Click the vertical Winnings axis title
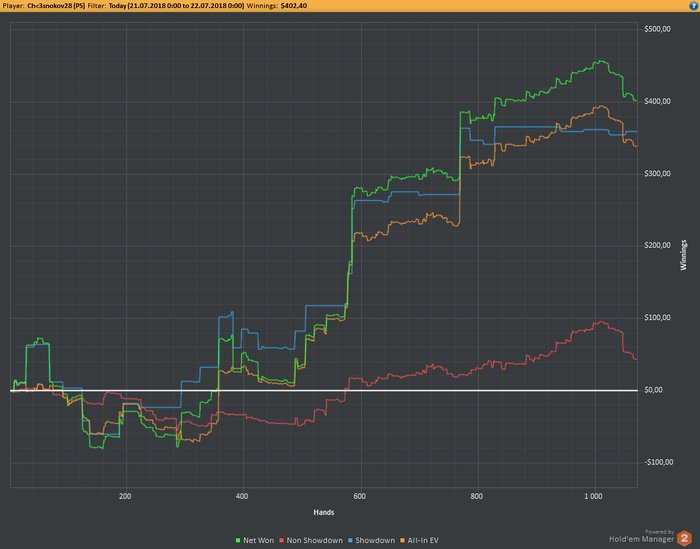The width and height of the screenshot is (700, 549). point(683,255)
